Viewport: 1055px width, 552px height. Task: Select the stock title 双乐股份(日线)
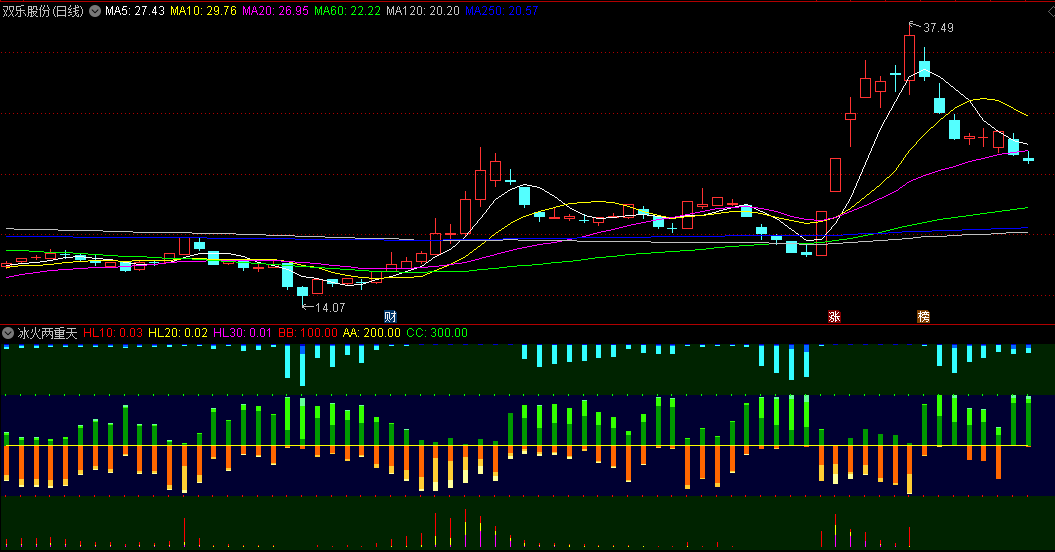tap(44, 11)
